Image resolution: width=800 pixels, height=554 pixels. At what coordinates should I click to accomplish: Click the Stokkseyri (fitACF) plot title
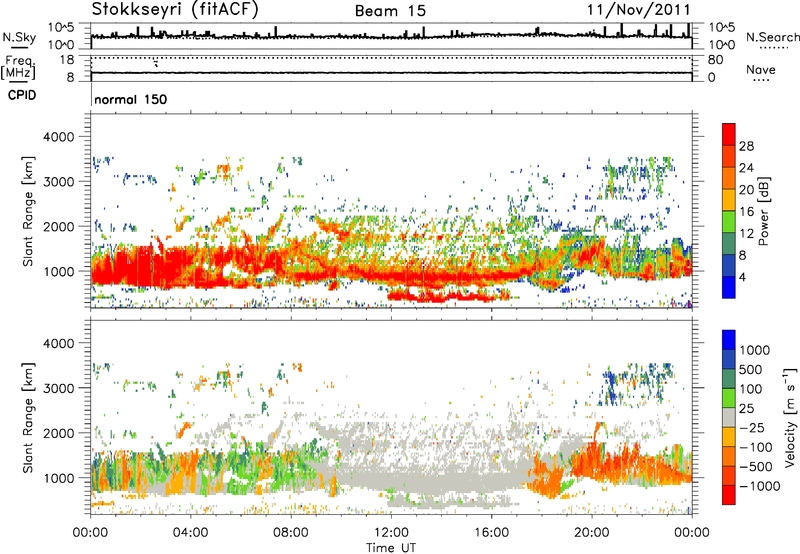point(175,9)
